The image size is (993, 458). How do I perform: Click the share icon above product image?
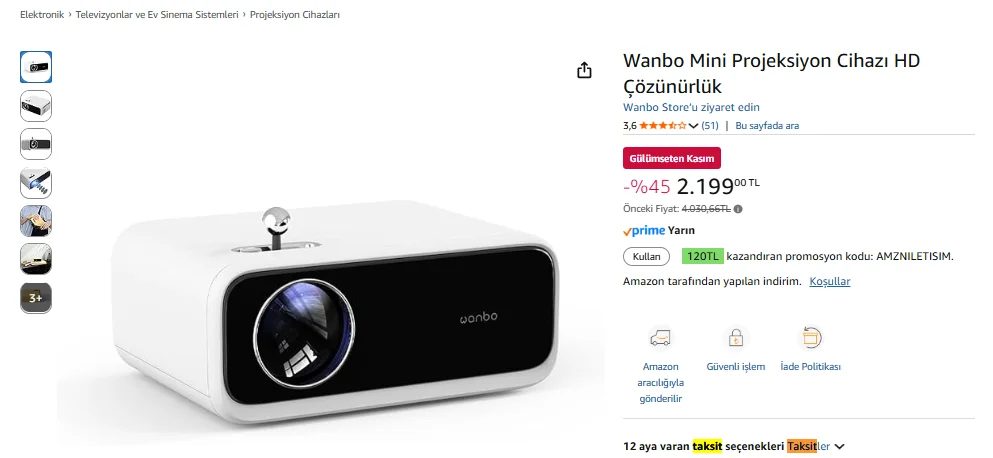point(584,70)
